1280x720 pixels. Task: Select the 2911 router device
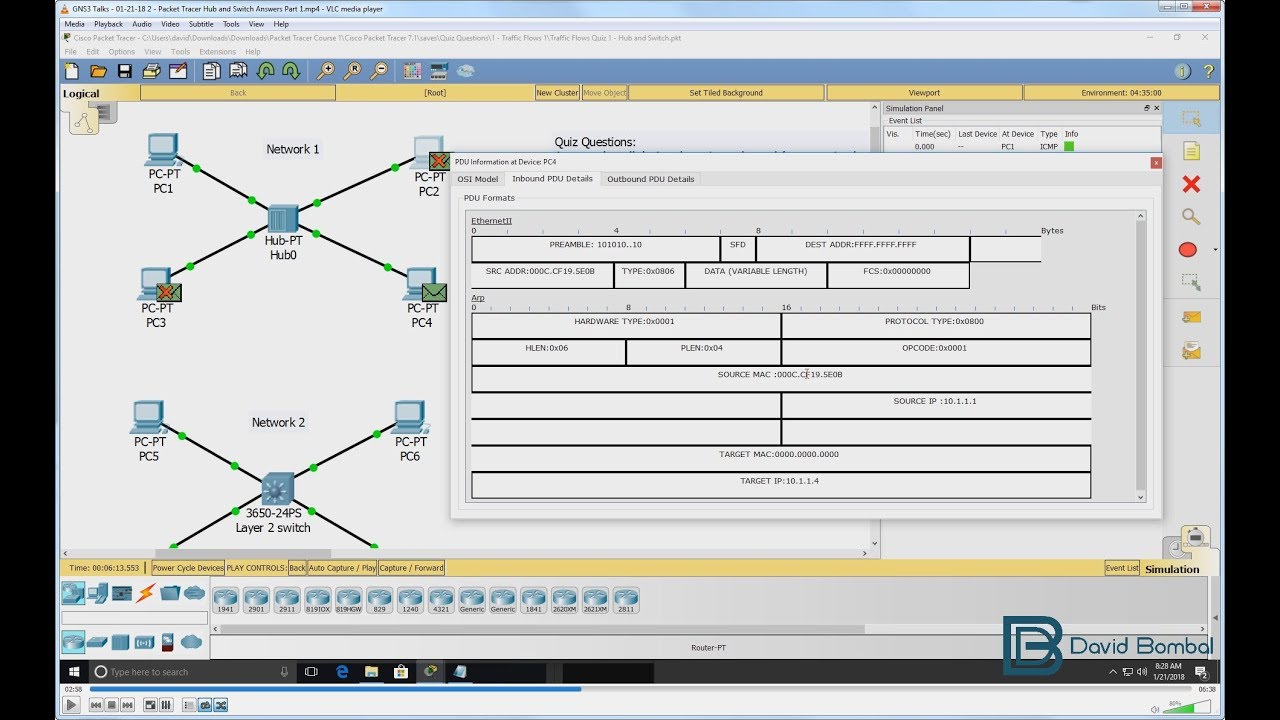click(x=287, y=599)
